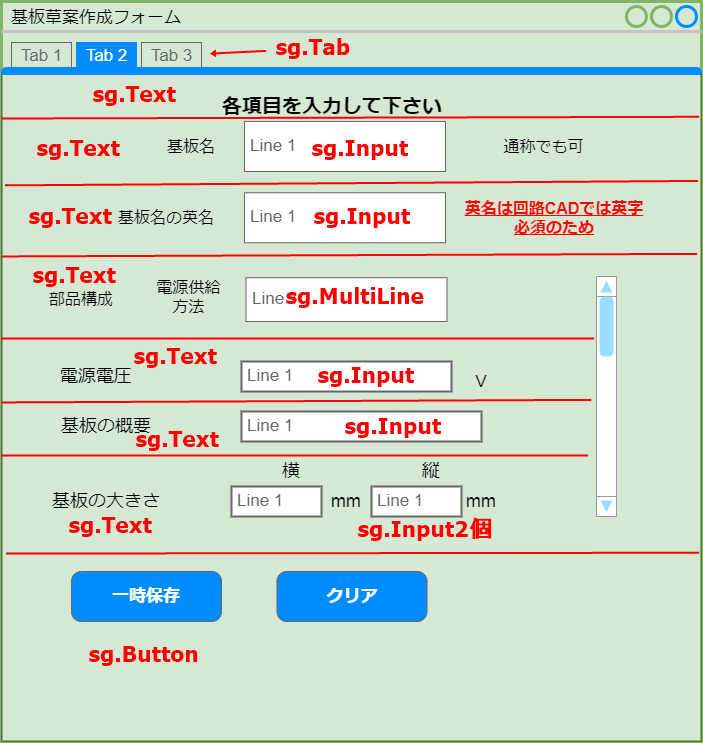Switch to Tab 1
The width and height of the screenshot is (703, 743).
(x=41, y=55)
